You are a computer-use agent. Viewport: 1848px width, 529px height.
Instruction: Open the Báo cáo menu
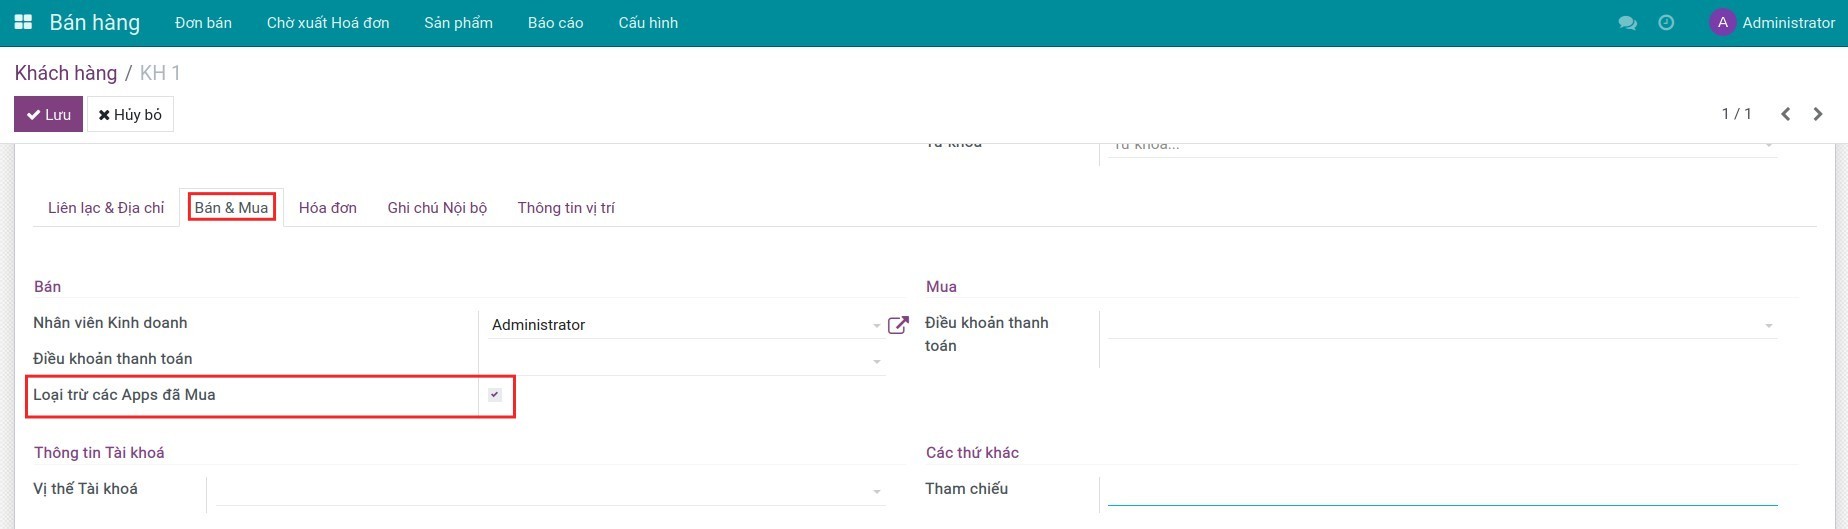coord(555,23)
